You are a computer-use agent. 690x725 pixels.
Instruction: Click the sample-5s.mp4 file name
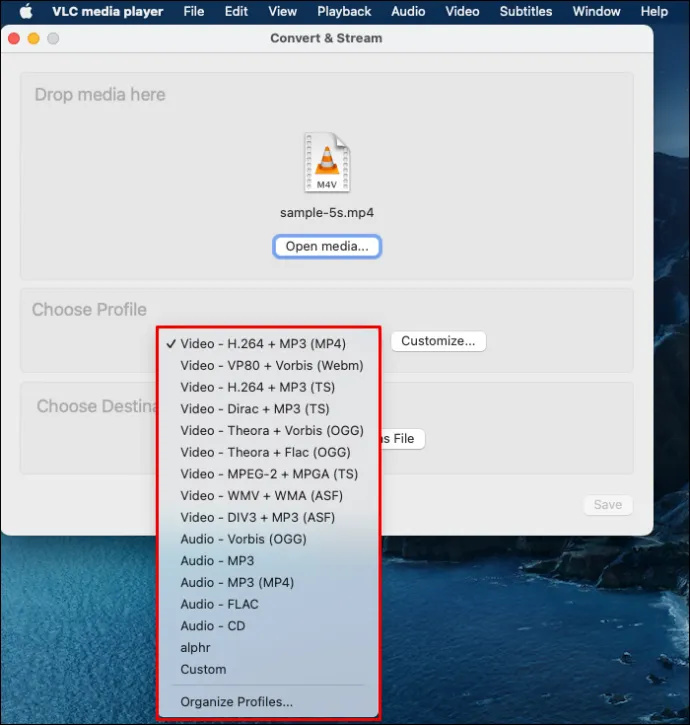(327, 213)
